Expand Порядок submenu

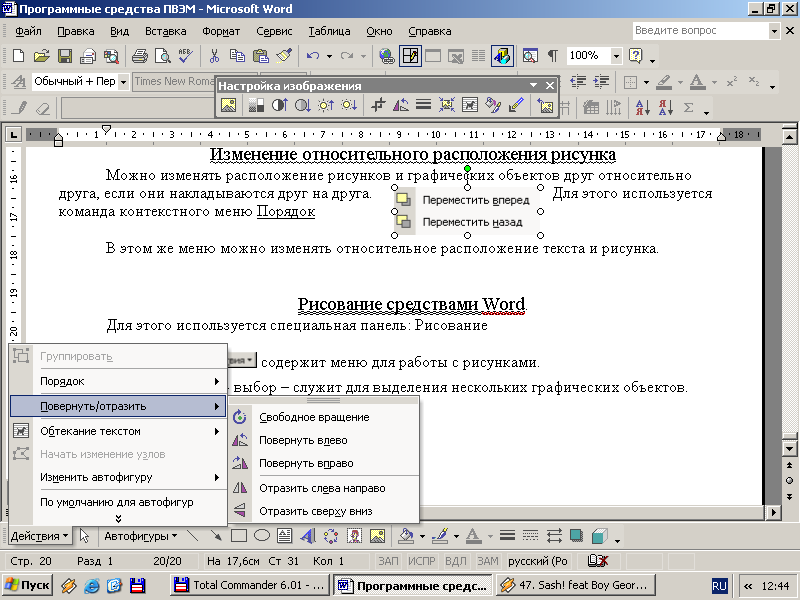(118, 381)
